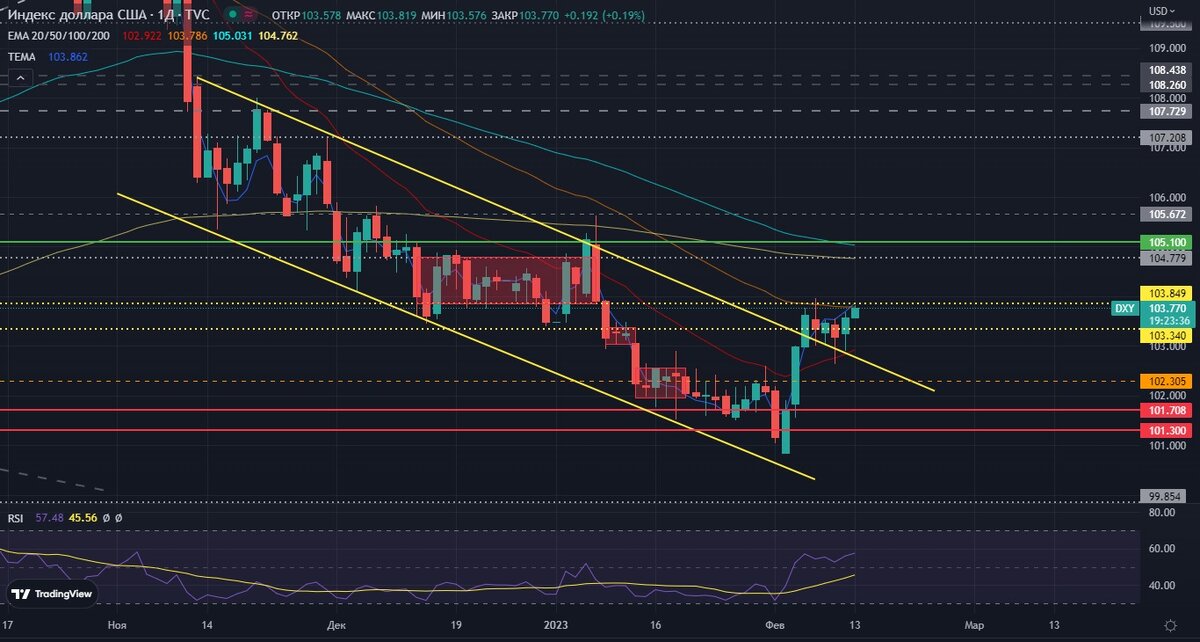Click the second Ø icon in the RSI legend

pos(118,518)
